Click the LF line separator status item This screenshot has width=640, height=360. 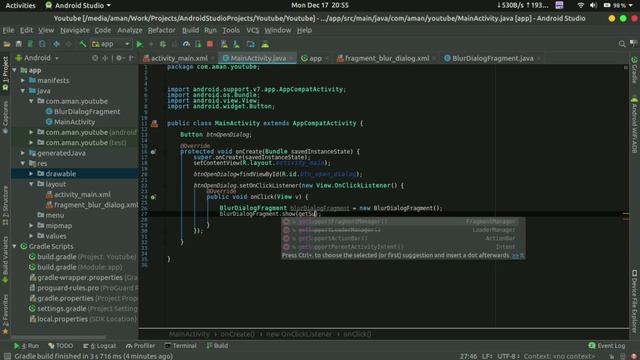(487, 356)
